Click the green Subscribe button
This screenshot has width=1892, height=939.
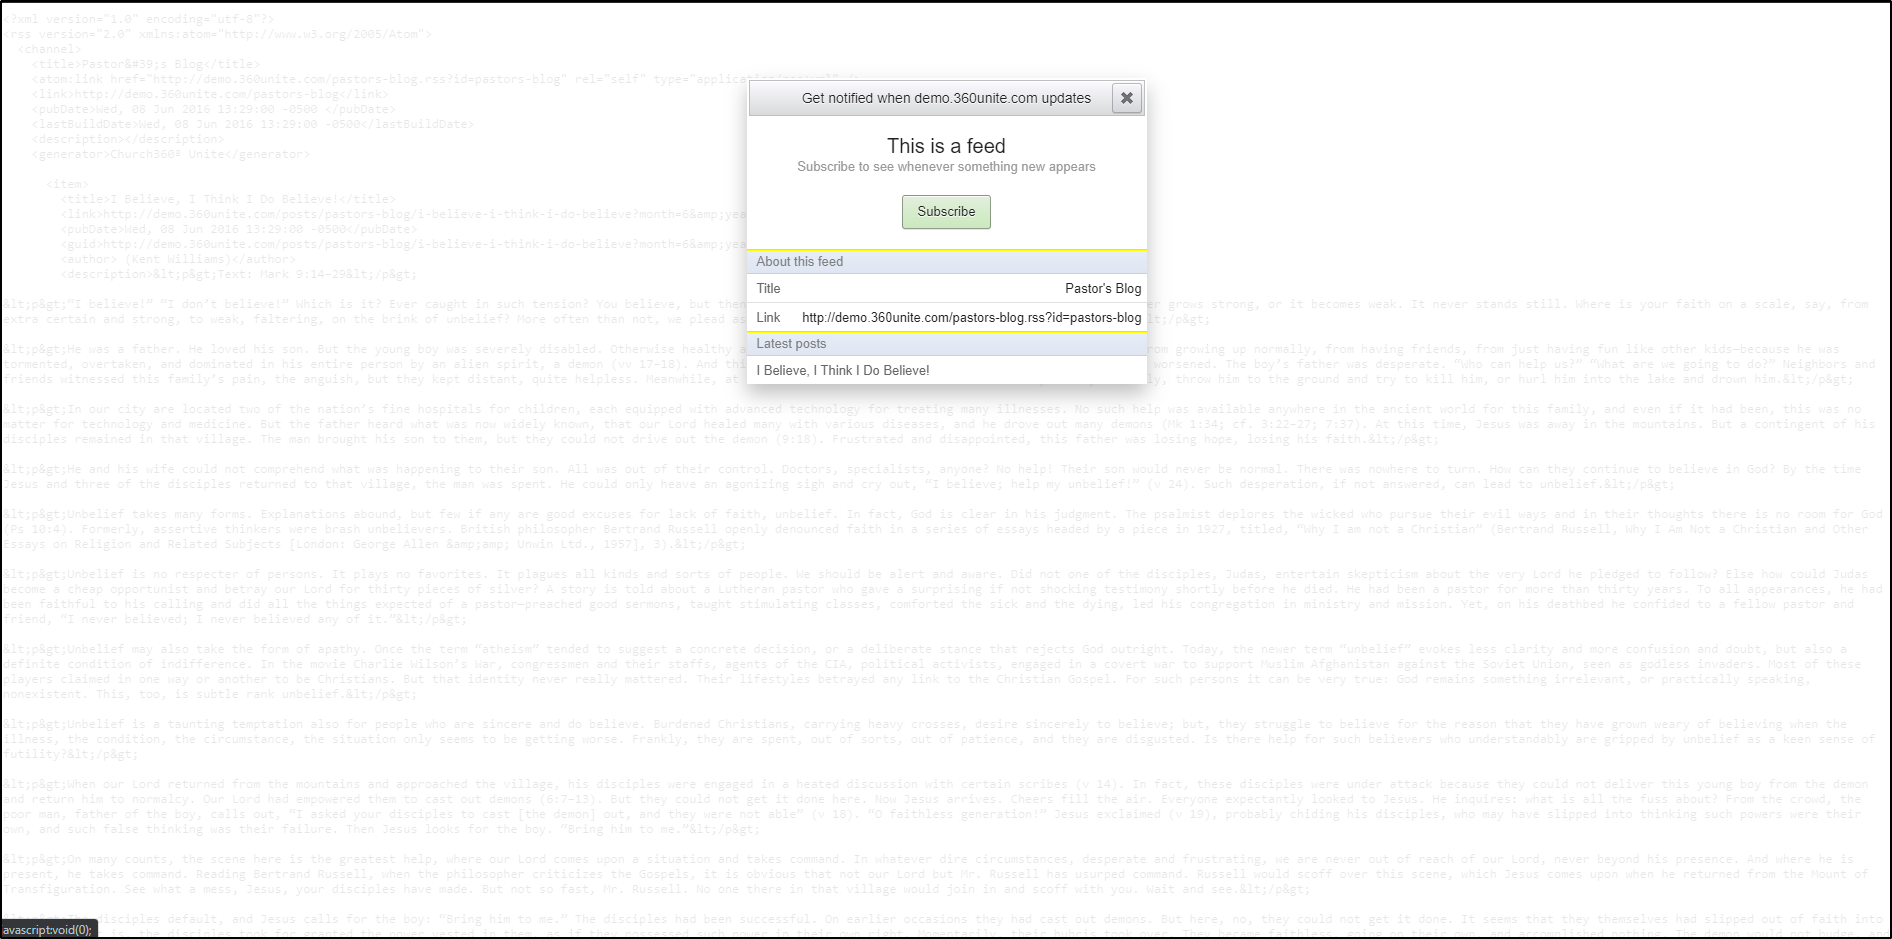point(946,212)
